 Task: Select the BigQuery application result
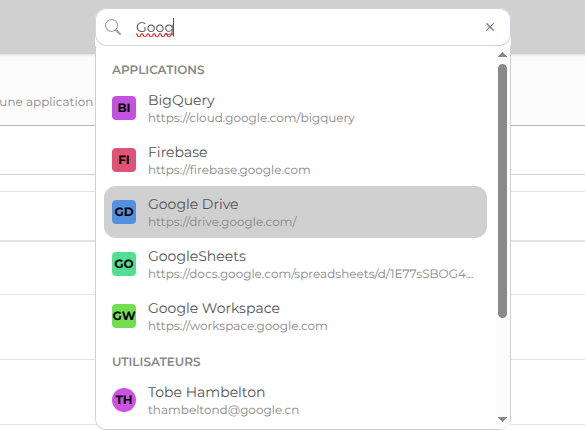coord(295,108)
